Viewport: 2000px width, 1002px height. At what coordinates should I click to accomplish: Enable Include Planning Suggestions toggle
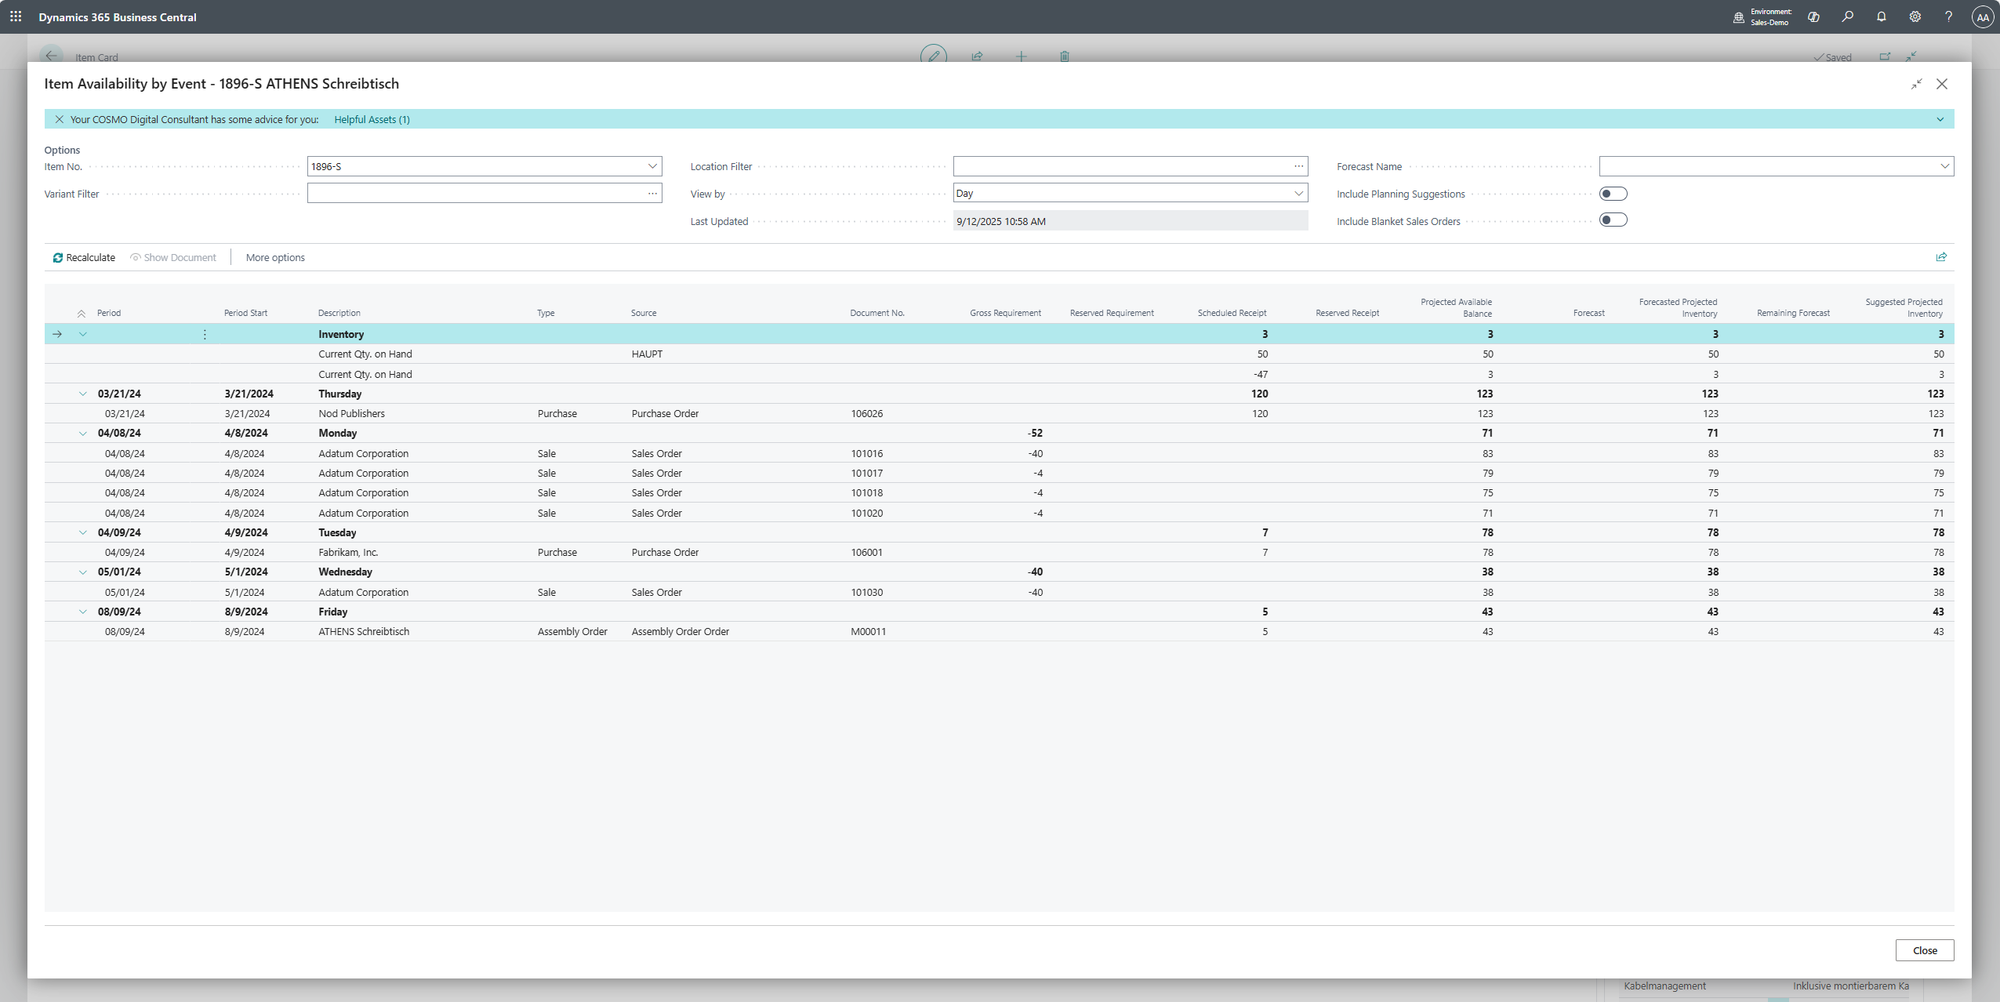tap(1613, 194)
